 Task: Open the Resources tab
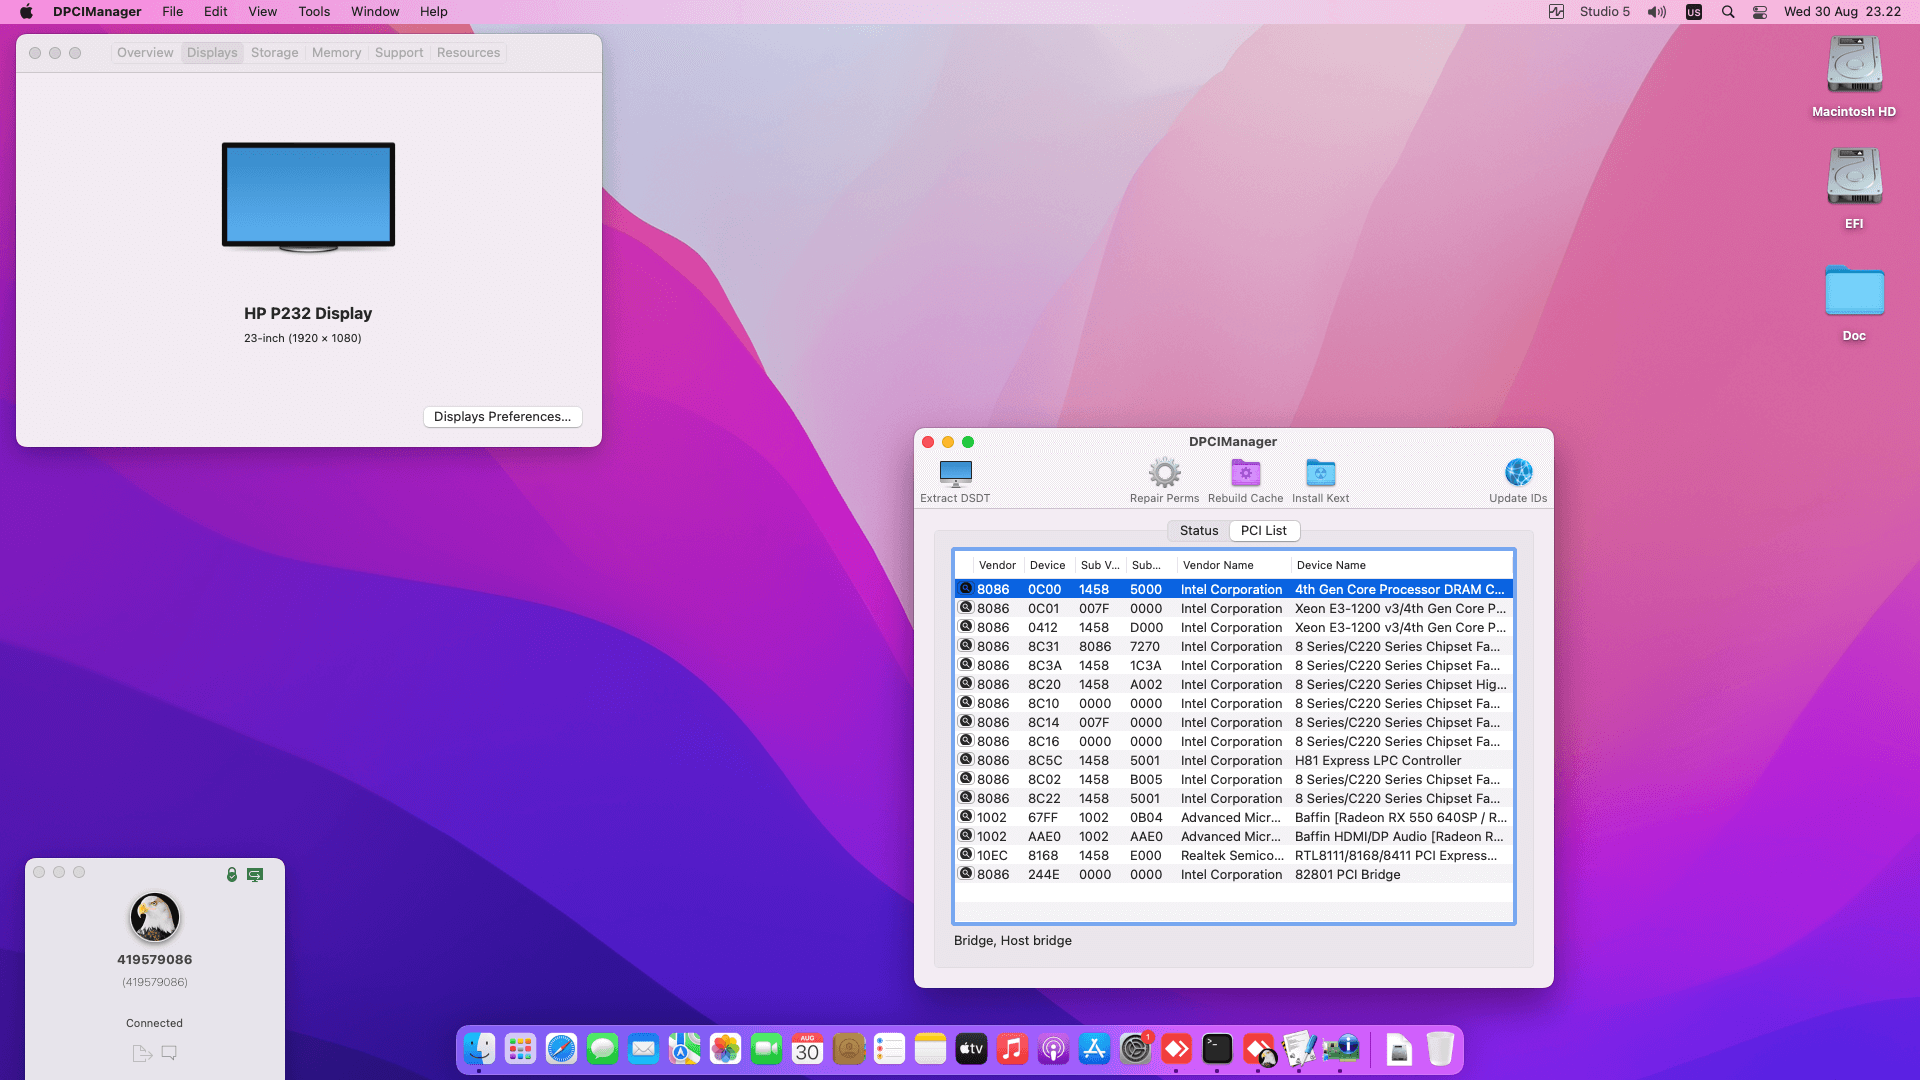468,53
